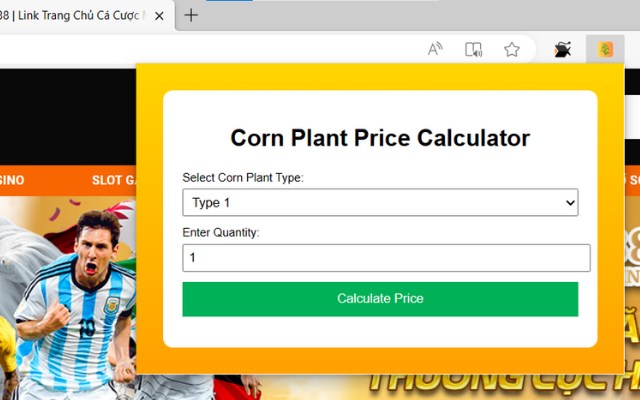The height and width of the screenshot is (400, 640).
Task: Click the black extension icon in toolbar
Action: point(563,49)
